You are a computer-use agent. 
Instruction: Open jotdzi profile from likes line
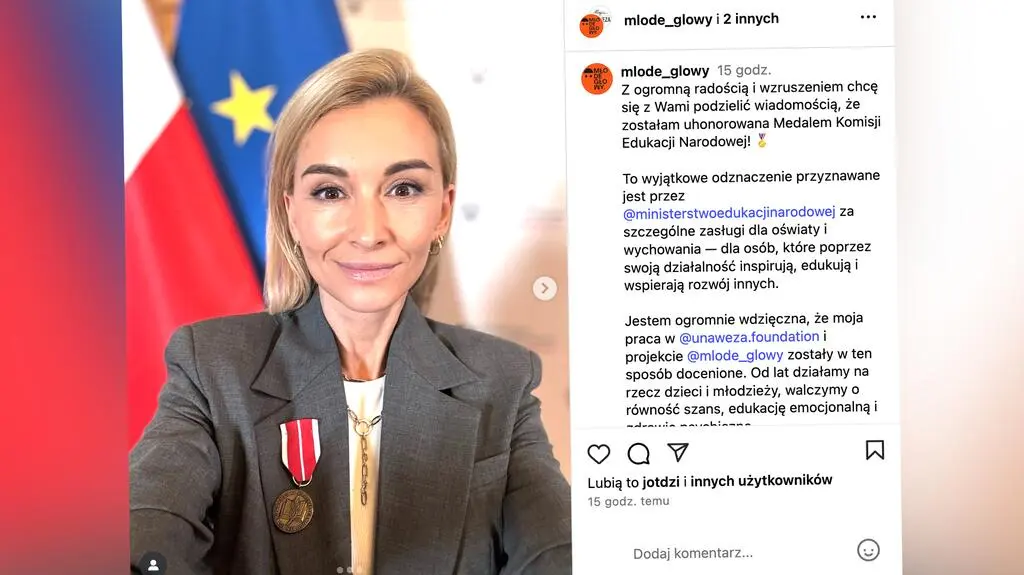click(661, 482)
